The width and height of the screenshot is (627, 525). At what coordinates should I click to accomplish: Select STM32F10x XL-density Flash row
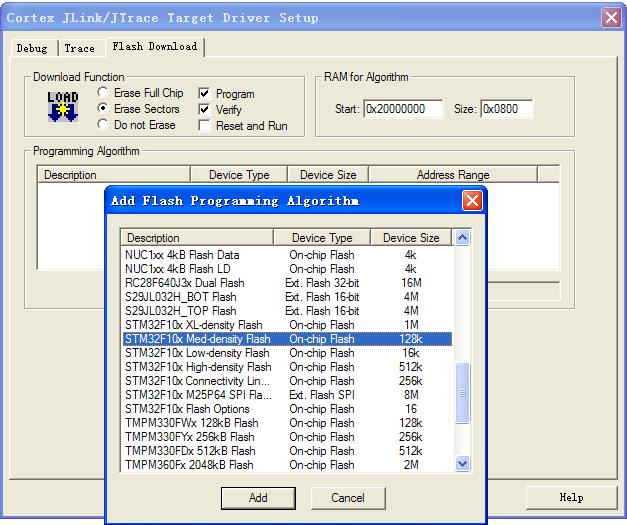[x=288, y=325]
